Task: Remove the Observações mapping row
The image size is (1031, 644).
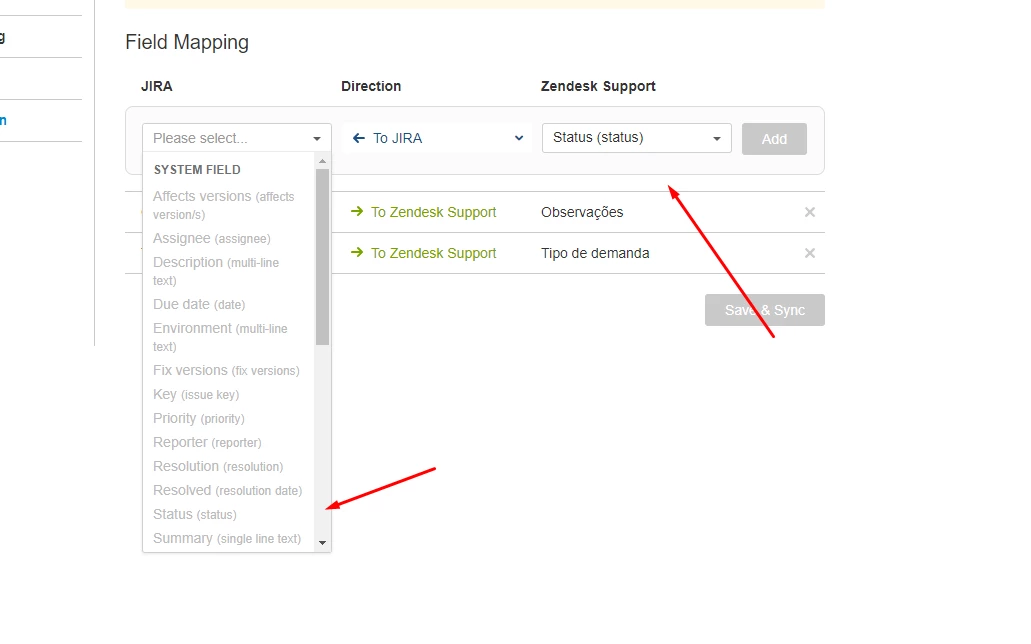Action: [x=810, y=212]
